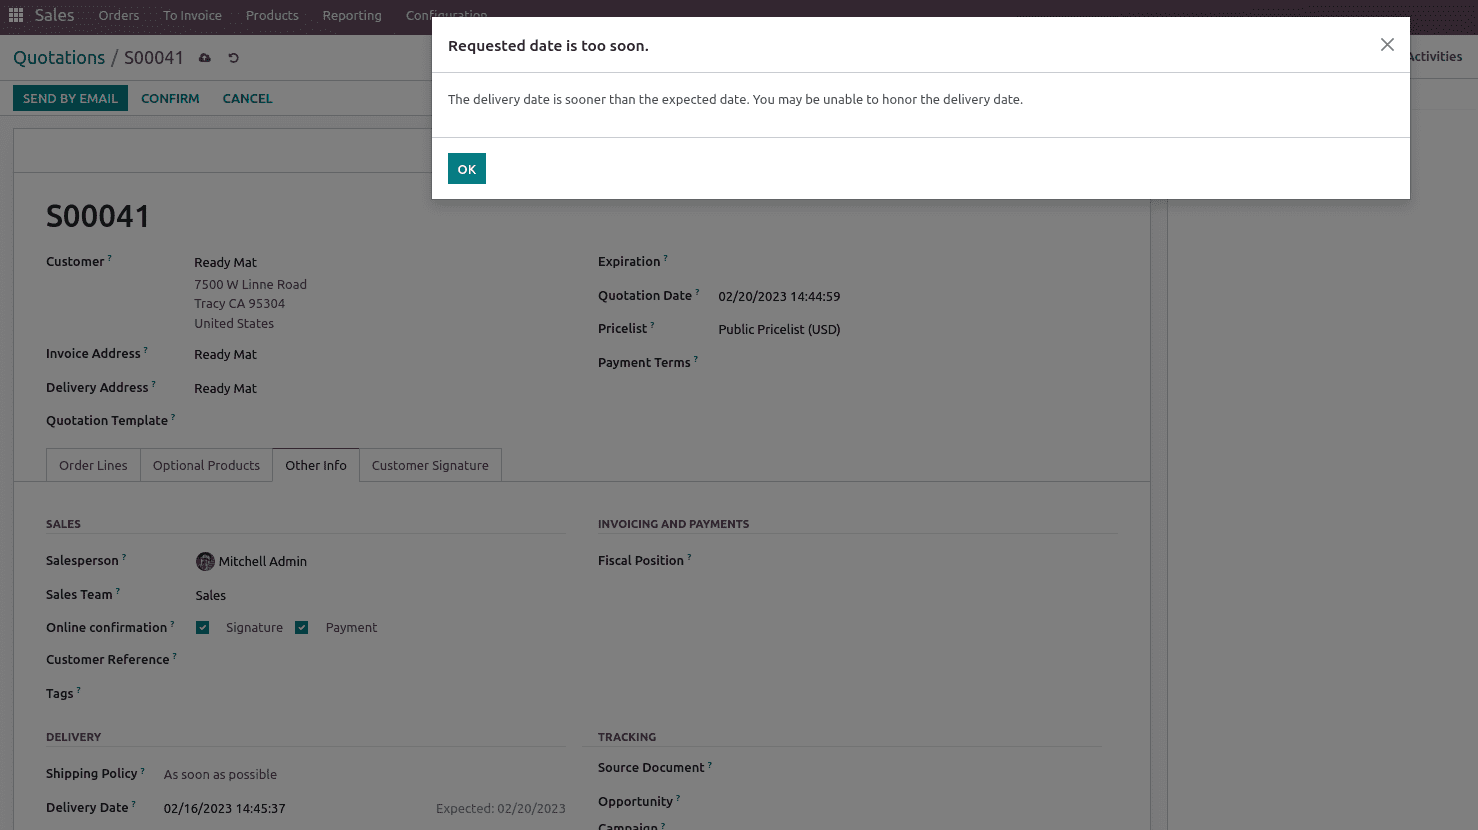
Task: Open the Quotations breadcrumb link
Action: coord(59,57)
